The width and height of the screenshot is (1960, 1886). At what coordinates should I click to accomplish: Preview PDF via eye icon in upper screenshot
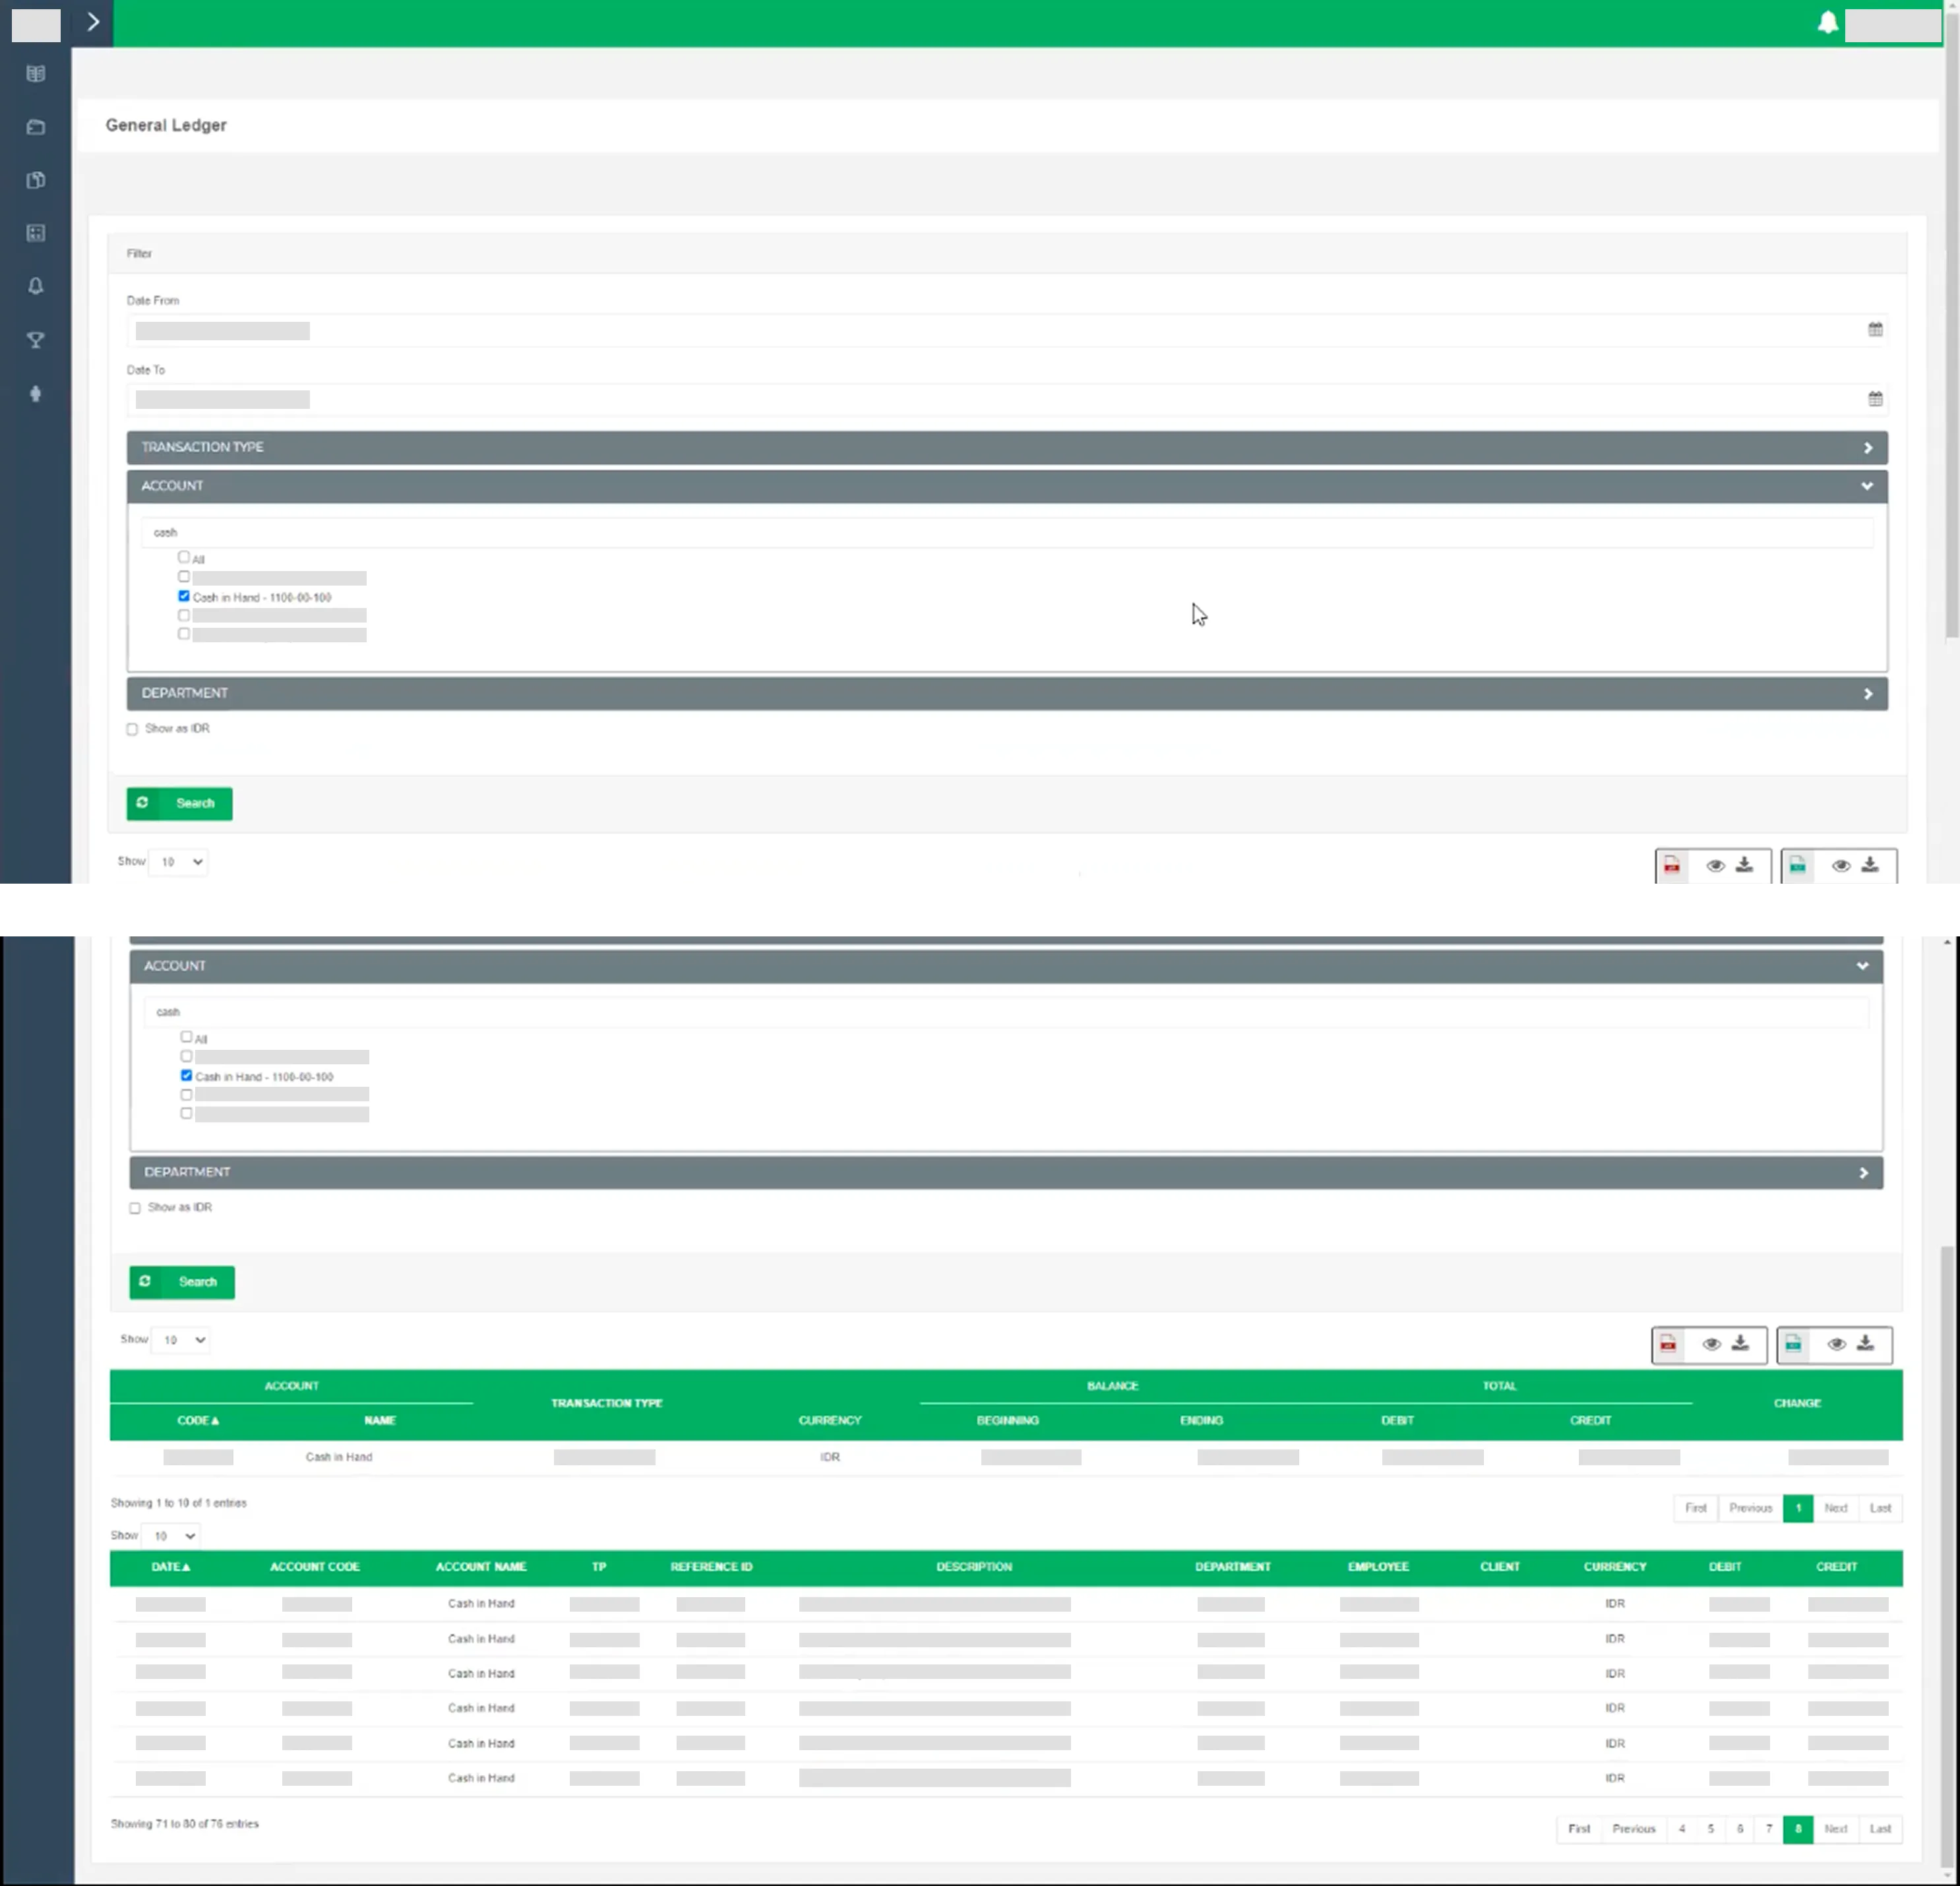click(x=1716, y=866)
